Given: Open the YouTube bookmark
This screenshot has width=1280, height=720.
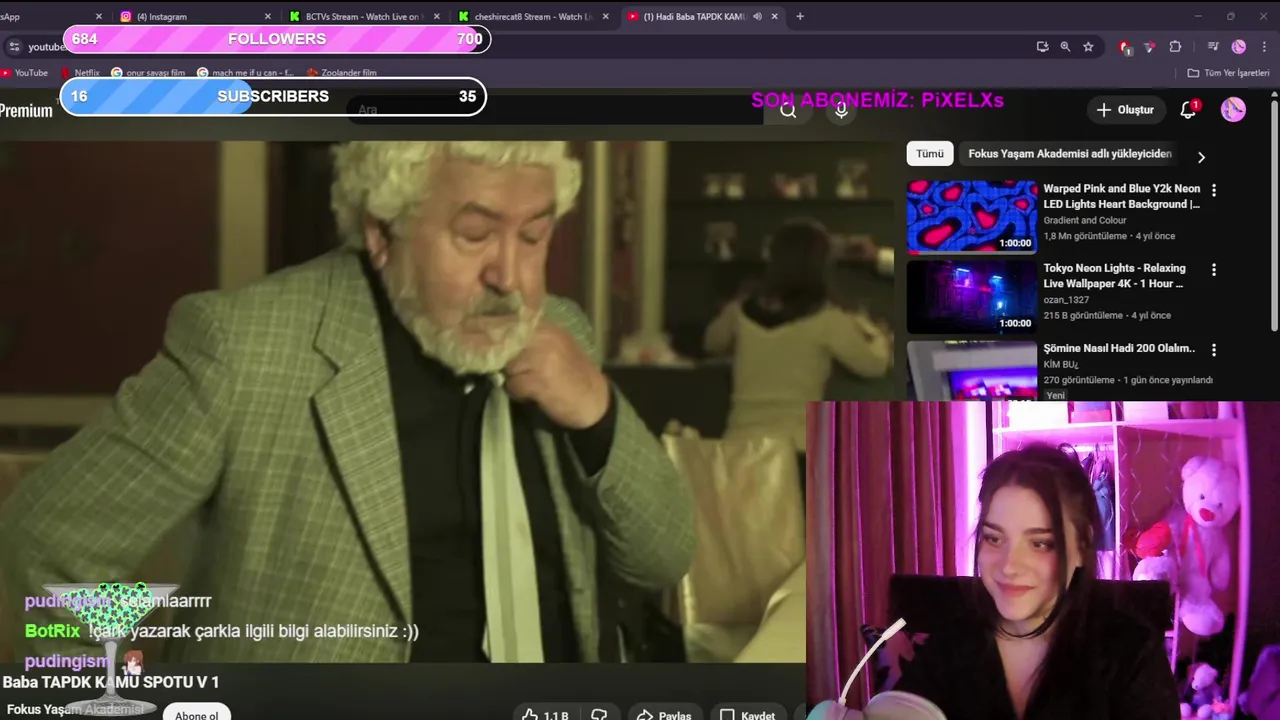Looking at the screenshot, I should pos(24,73).
